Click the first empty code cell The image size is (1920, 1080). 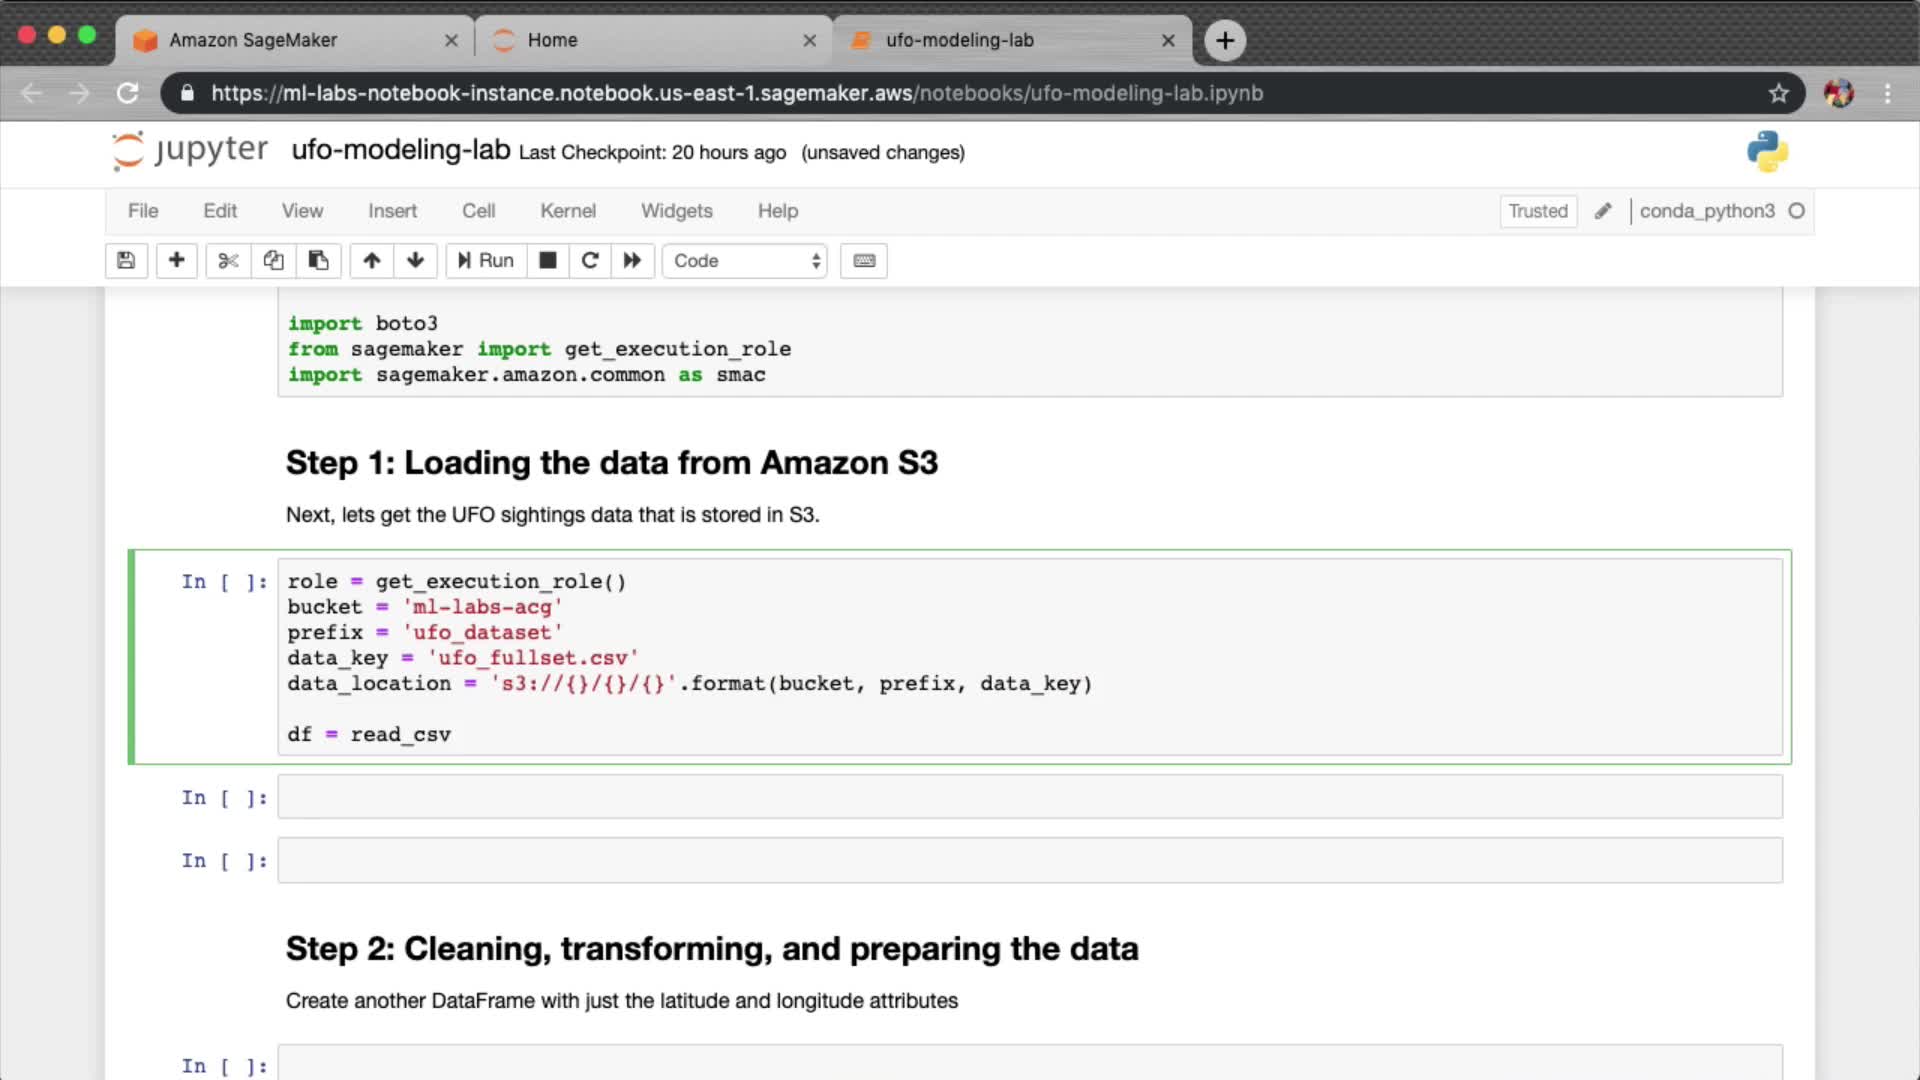[x=1029, y=798]
